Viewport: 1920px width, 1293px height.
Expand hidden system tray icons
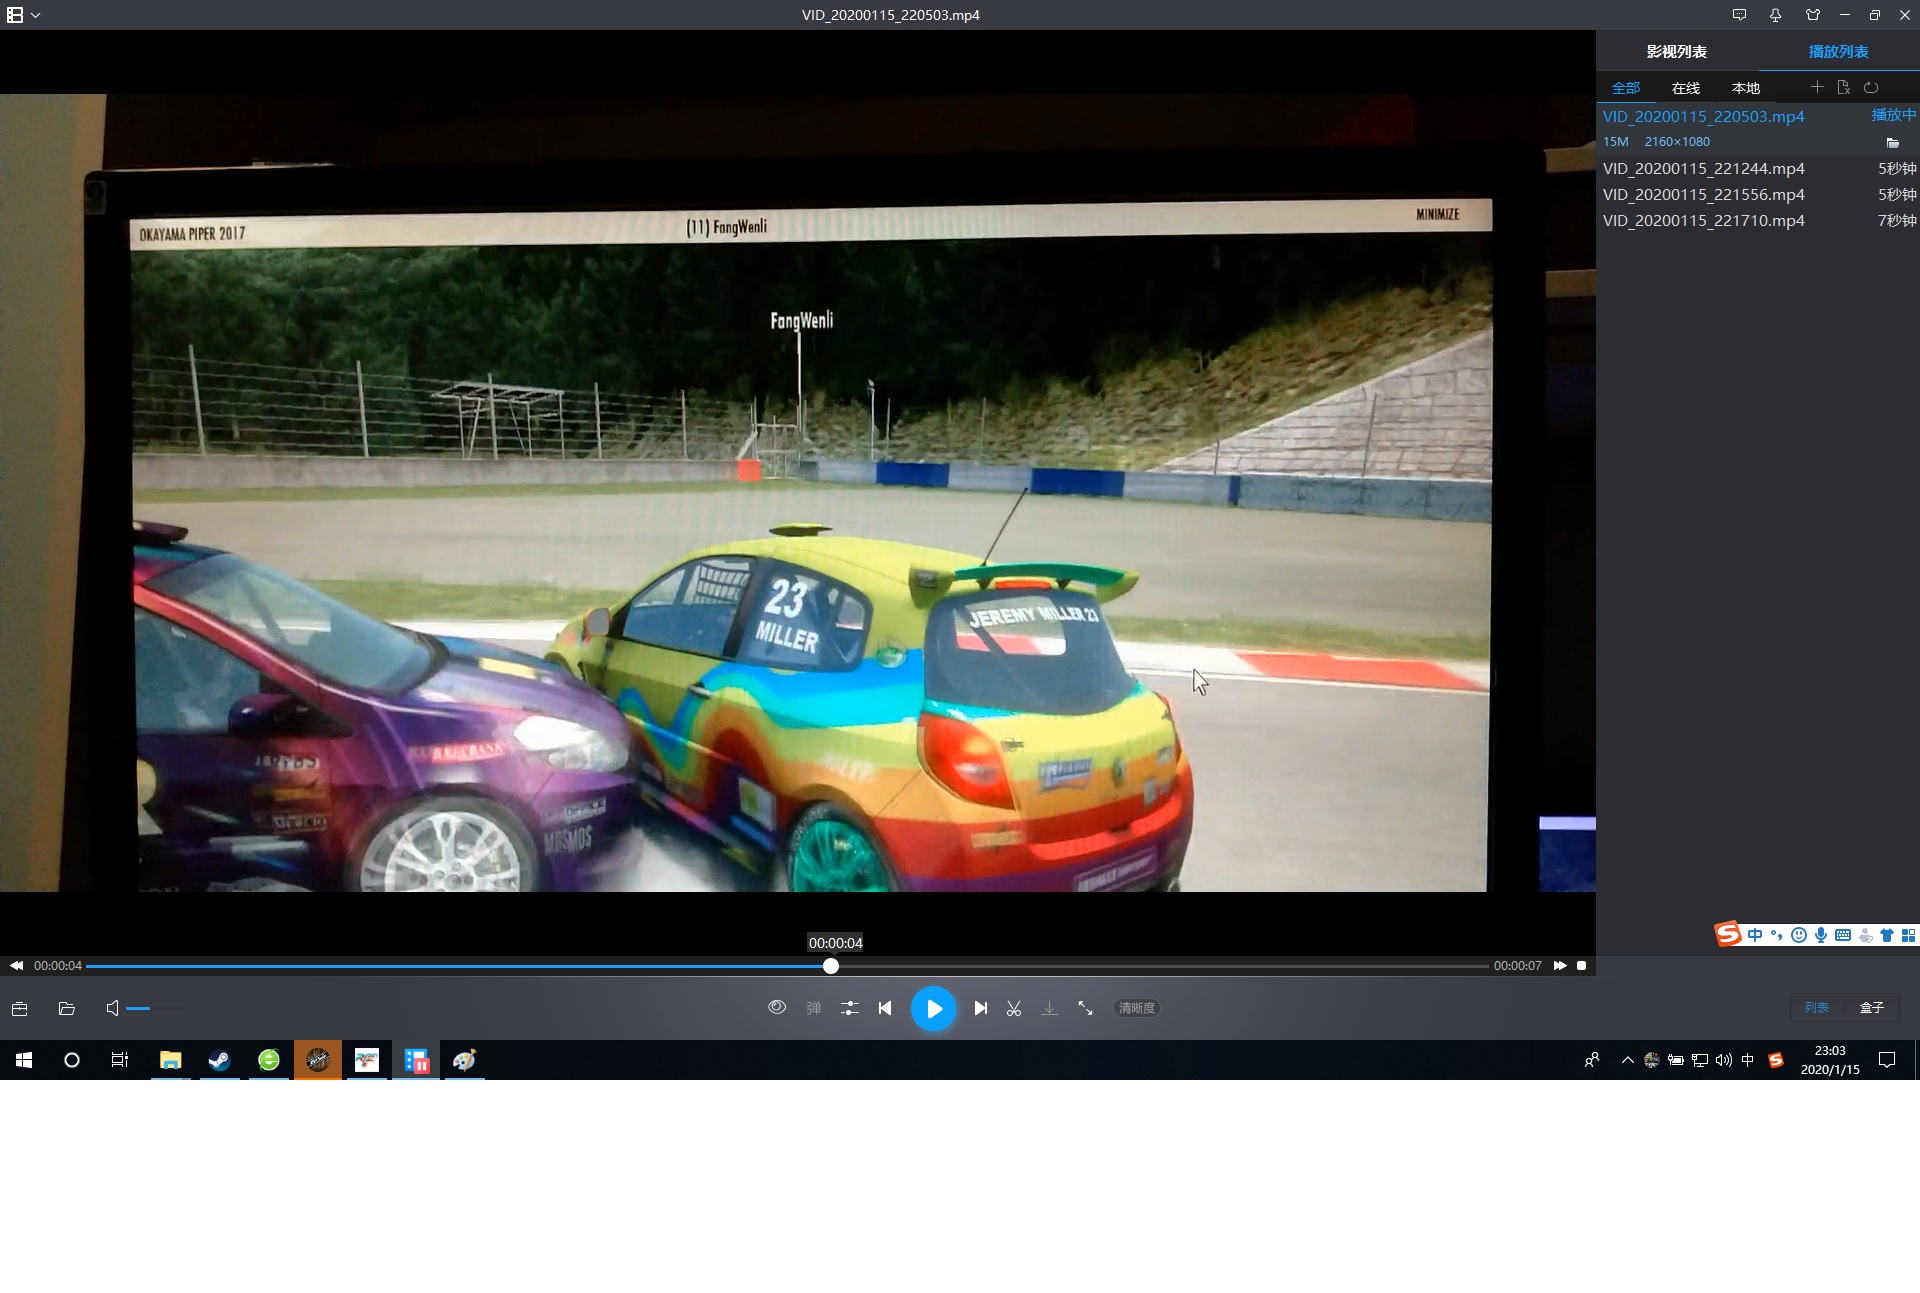[1627, 1060]
